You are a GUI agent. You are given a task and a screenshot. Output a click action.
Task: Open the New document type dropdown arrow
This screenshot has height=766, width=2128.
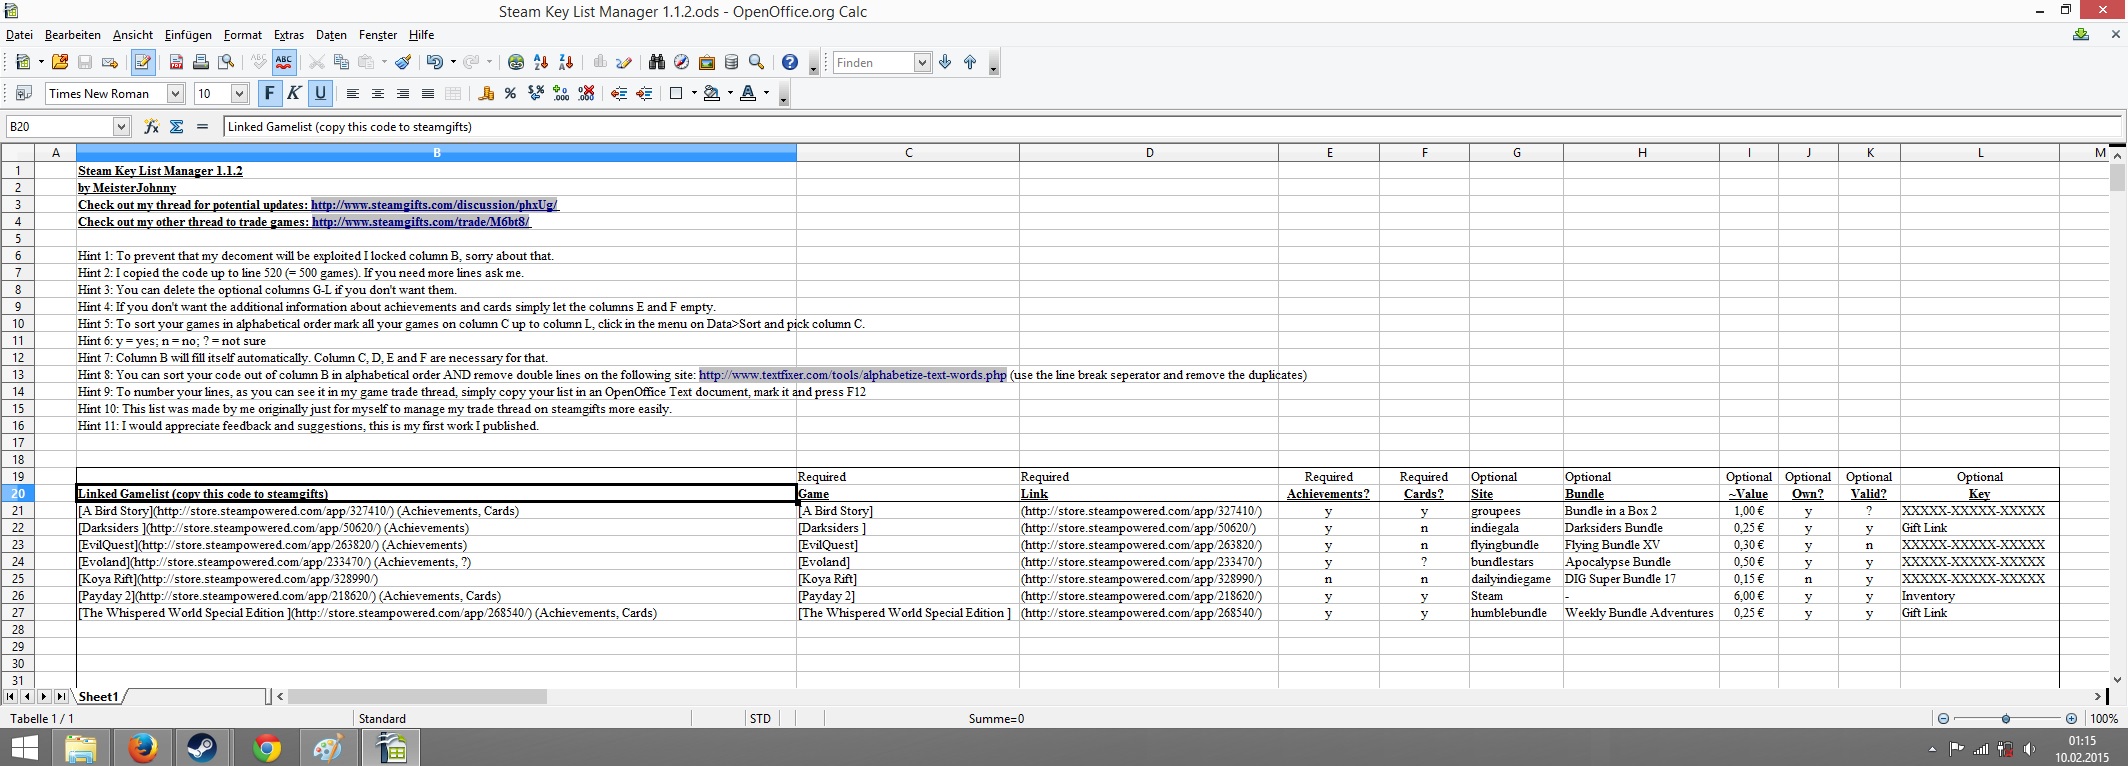(41, 62)
